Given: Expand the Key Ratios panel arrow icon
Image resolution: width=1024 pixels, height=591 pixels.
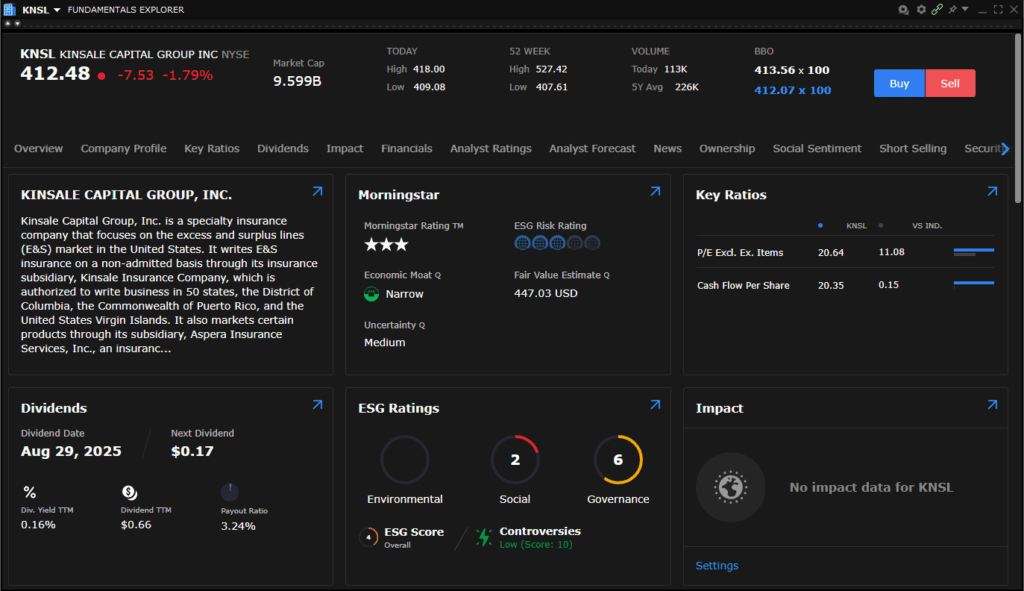Looking at the screenshot, I should [x=992, y=191].
